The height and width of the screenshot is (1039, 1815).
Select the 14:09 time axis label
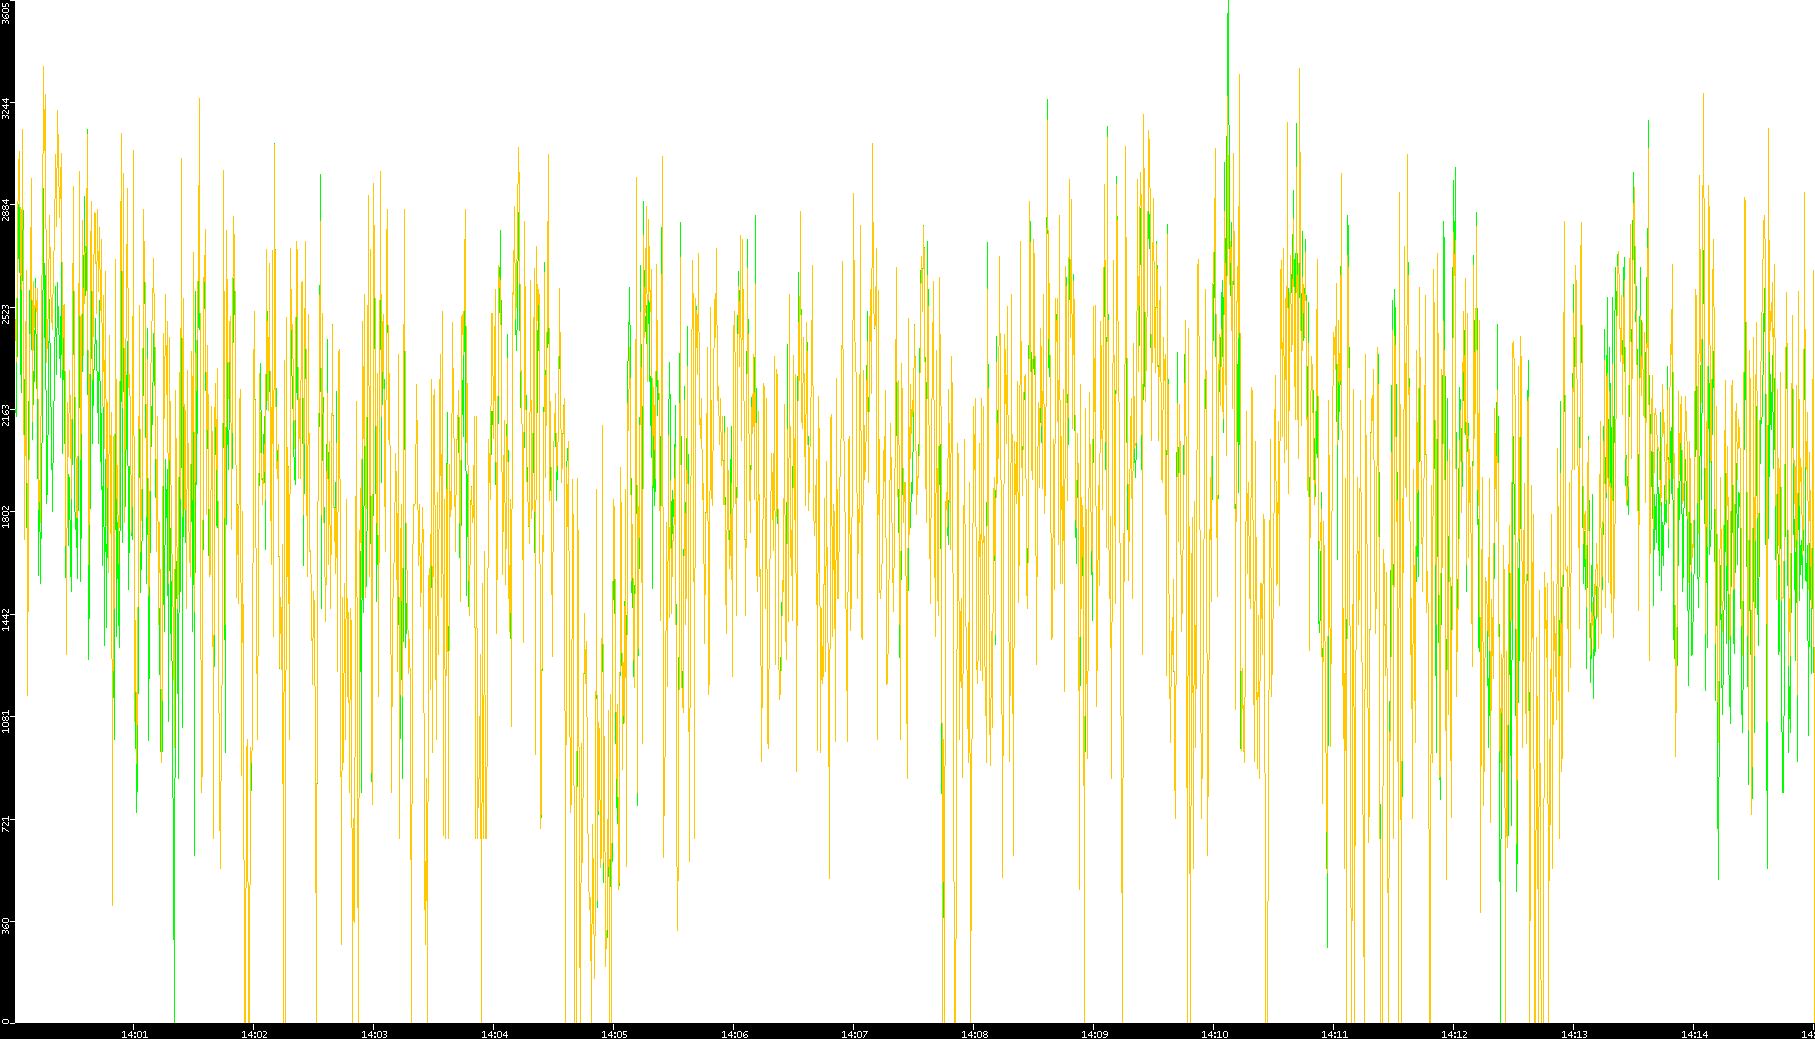(1094, 1034)
